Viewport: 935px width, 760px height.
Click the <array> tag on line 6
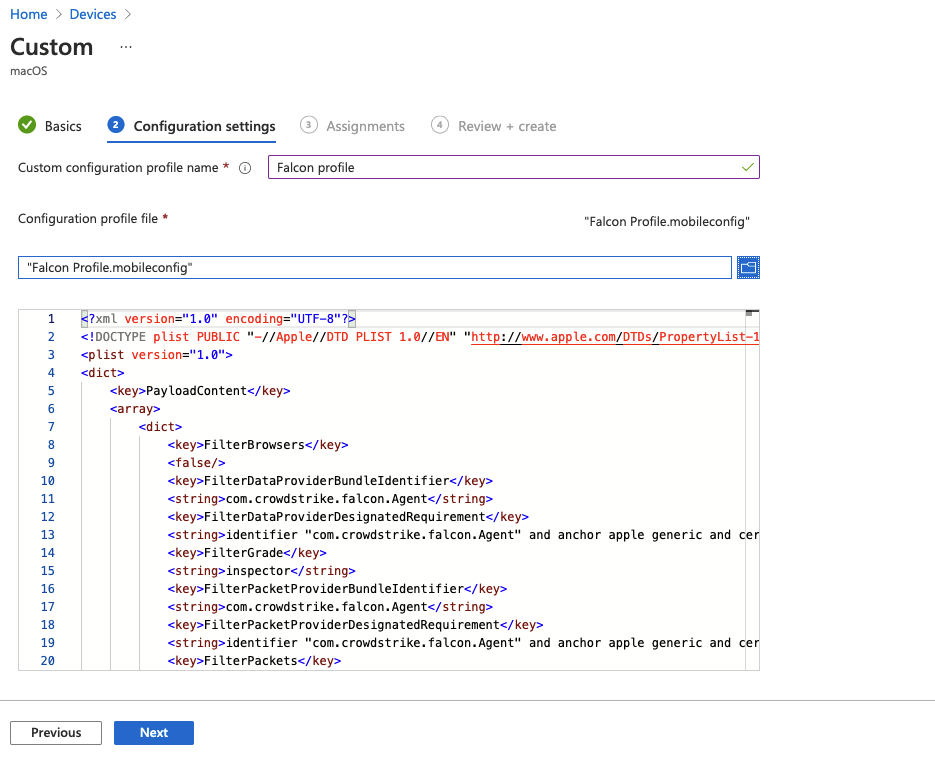(135, 409)
